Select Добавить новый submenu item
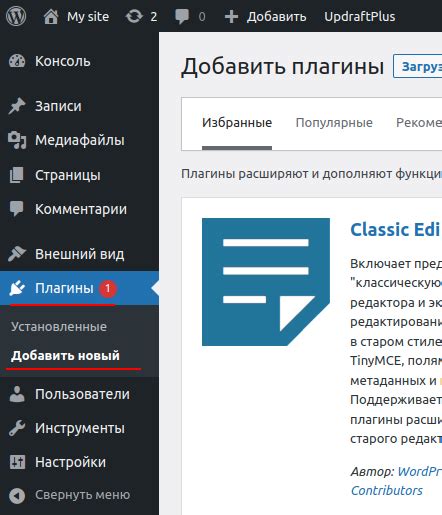This screenshot has height=515, width=442. point(65,356)
